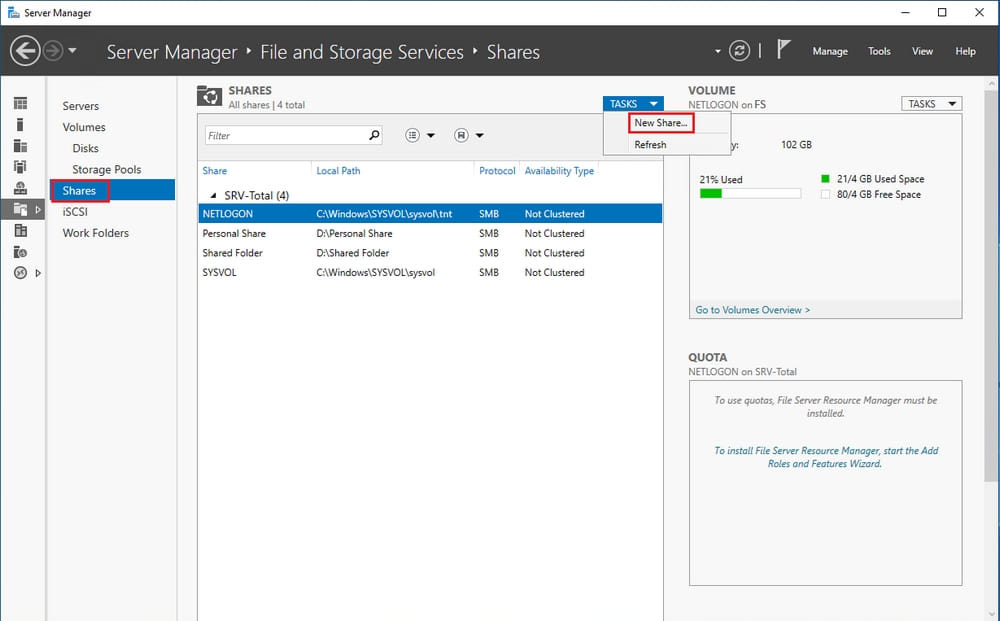Viewport: 1000px width, 621px height.
Task: Click SMB protocol cell in the SYSVOL row
Action: pos(489,272)
